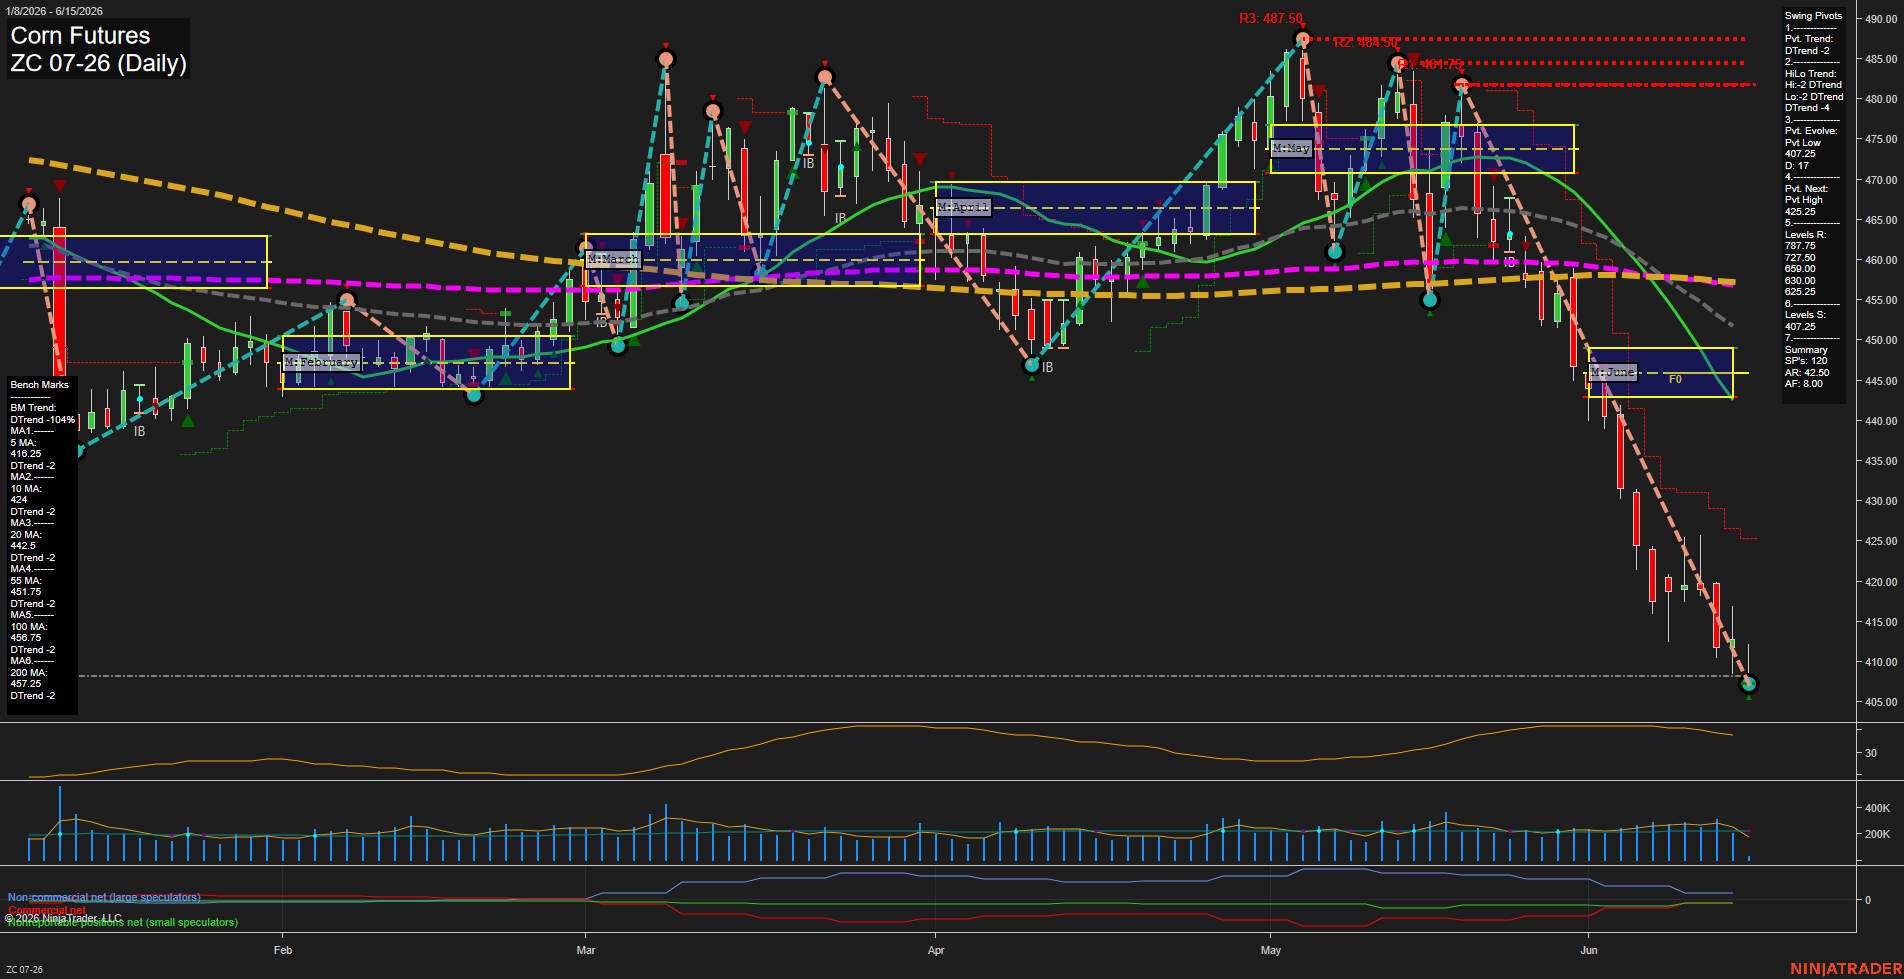Click the Bench Marks panel heading

coord(40,385)
